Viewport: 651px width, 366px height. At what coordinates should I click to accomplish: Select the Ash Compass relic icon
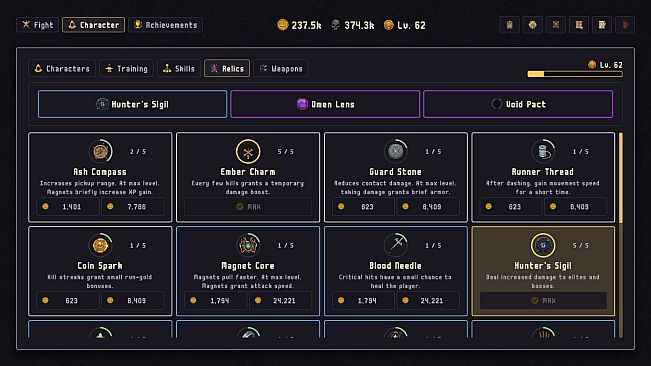pyautogui.click(x=100, y=151)
